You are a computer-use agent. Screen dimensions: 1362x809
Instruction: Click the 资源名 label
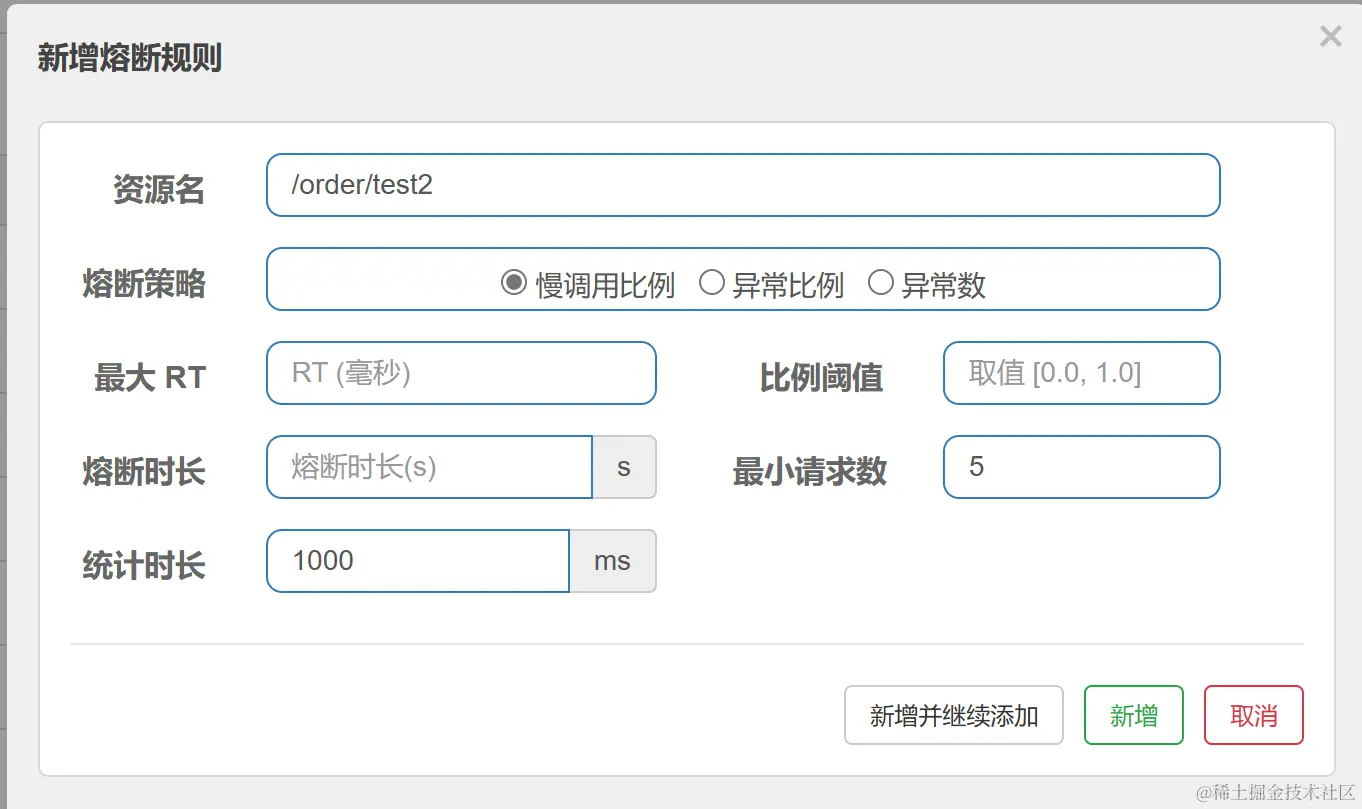pyautogui.click(x=158, y=189)
